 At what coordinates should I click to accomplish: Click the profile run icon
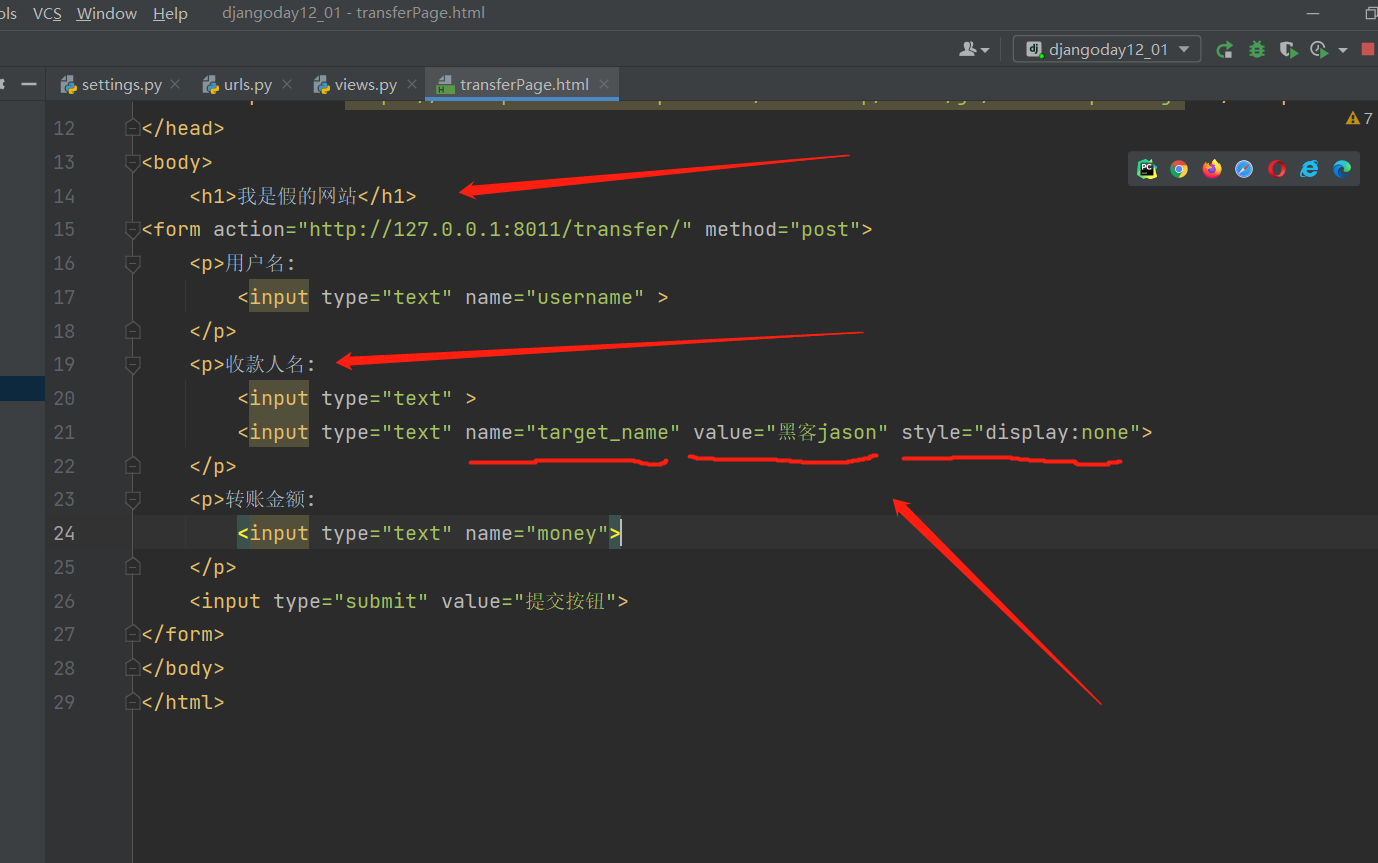click(x=1319, y=49)
